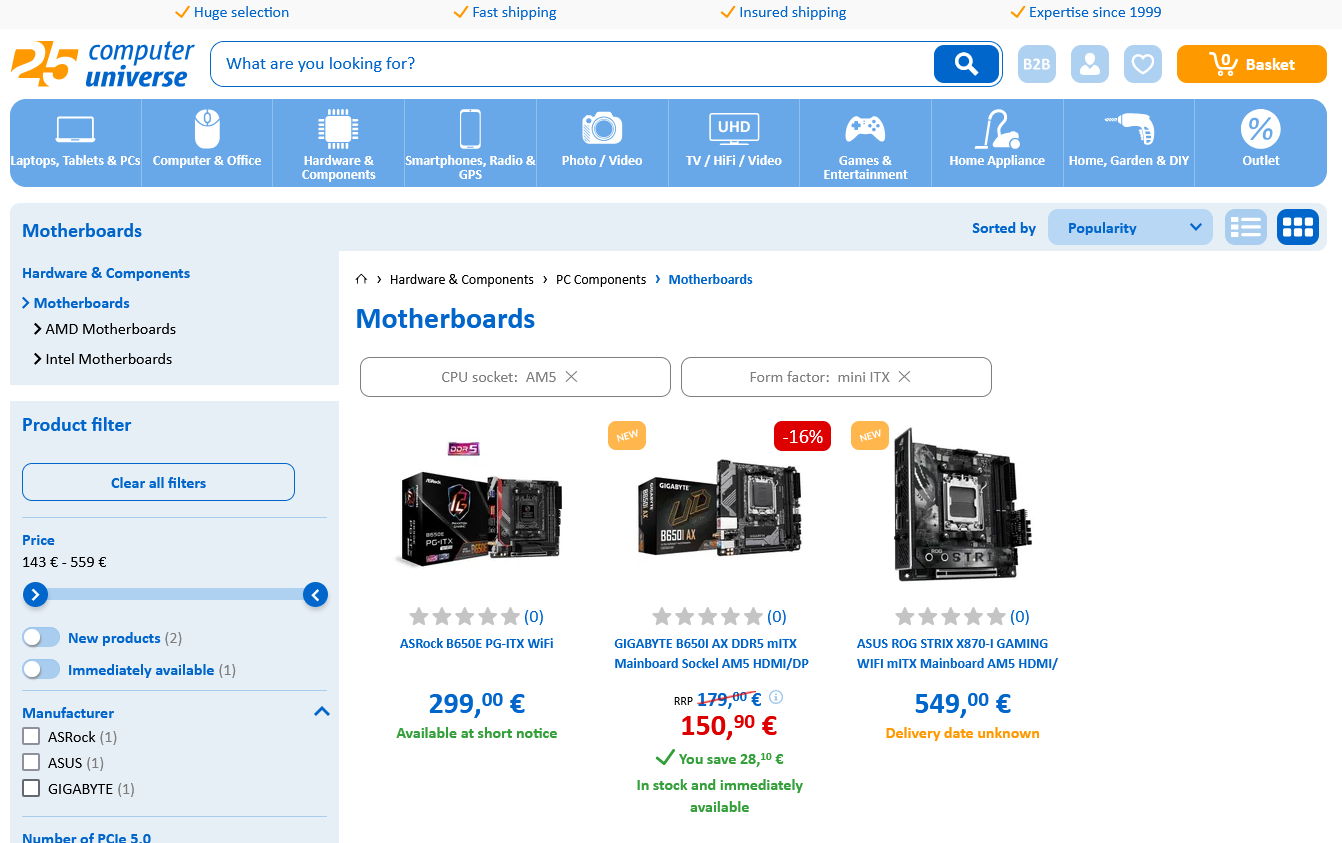Click the right price slider handle
The height and width of the screenshot is (843, 1342).
[x=315, y=595]
